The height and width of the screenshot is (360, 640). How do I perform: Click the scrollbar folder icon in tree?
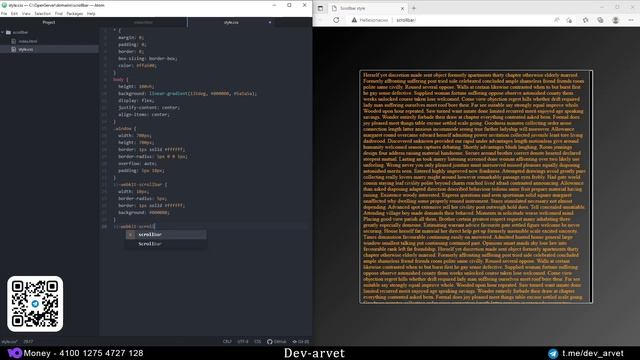[8, 32]
